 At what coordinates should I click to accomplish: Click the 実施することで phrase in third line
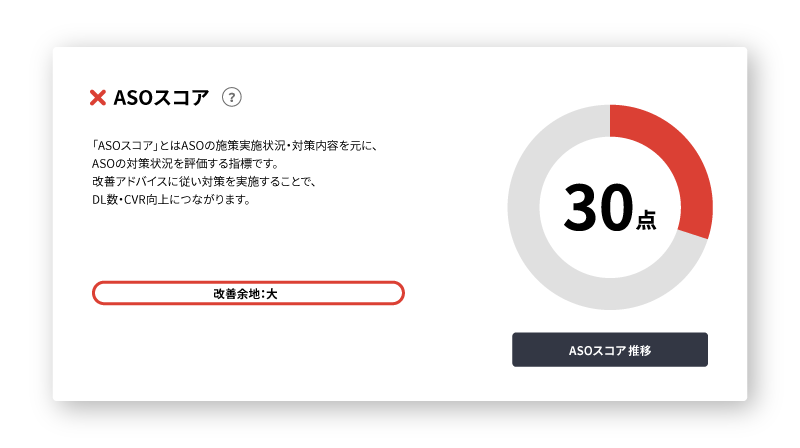point(274,182)
